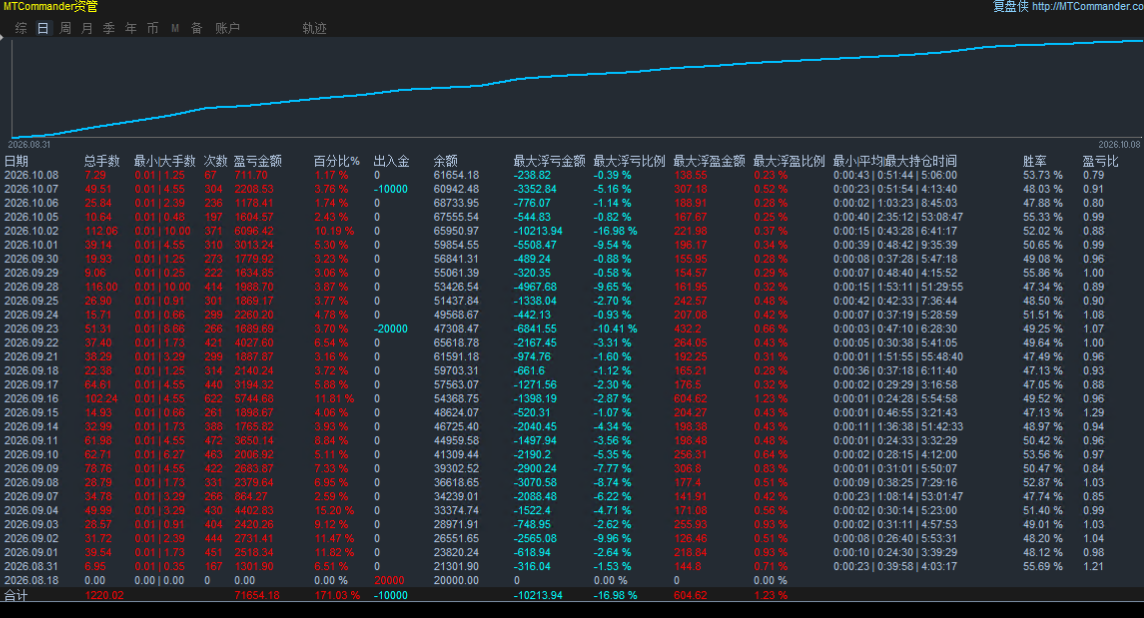Click the 百分比% column header
The height and width of the screenshot is (618, 1144).
(336, 161)
